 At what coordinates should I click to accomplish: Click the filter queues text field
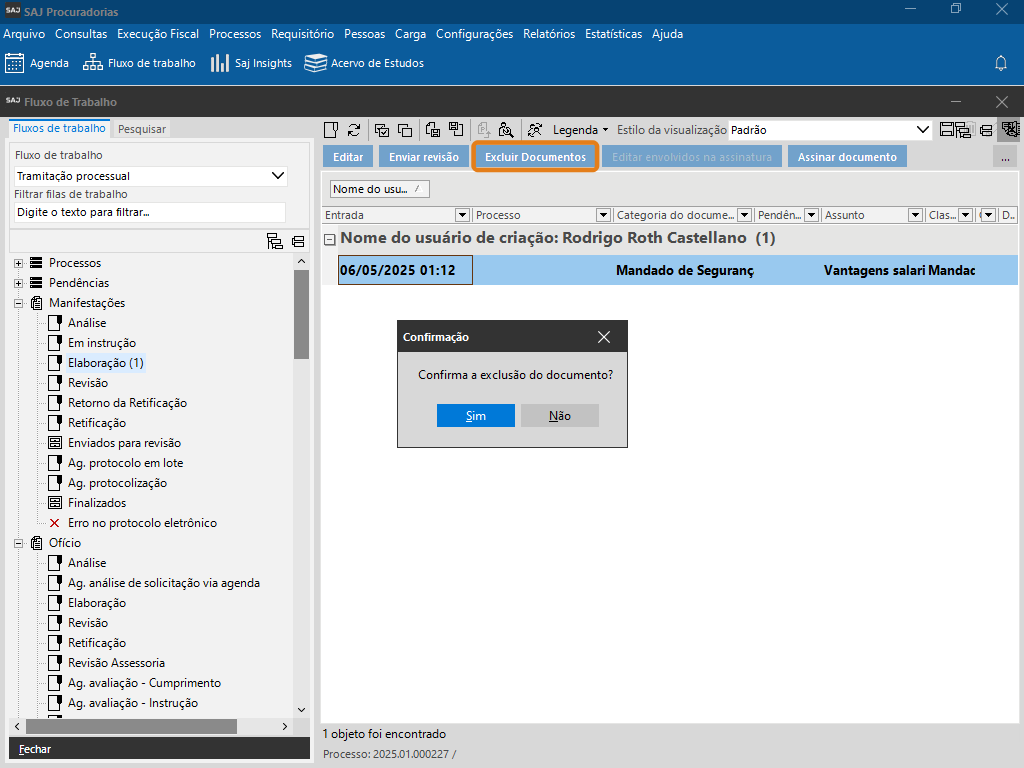click(x=150, y=212)
